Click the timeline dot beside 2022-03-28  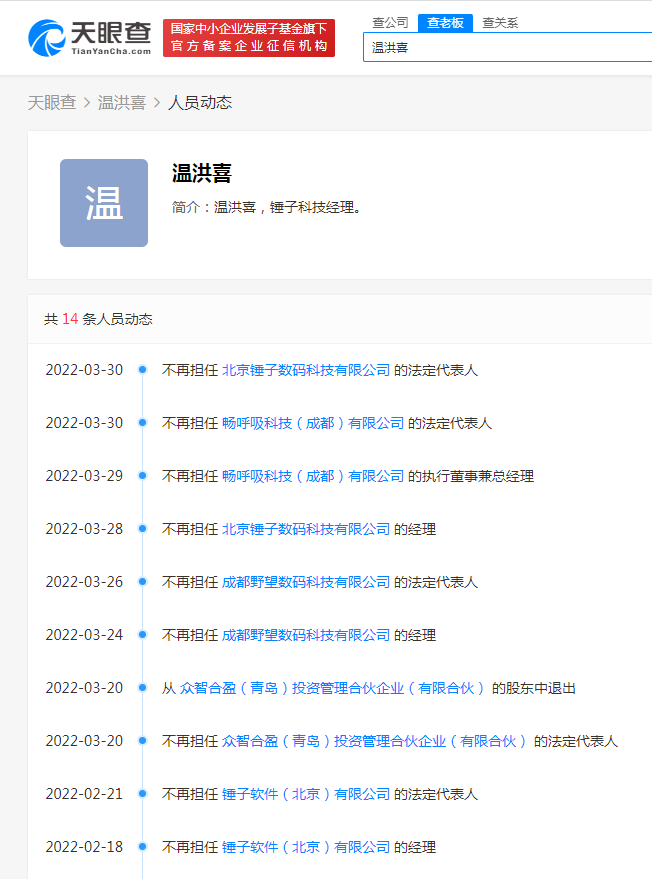(x=142, y=528)
